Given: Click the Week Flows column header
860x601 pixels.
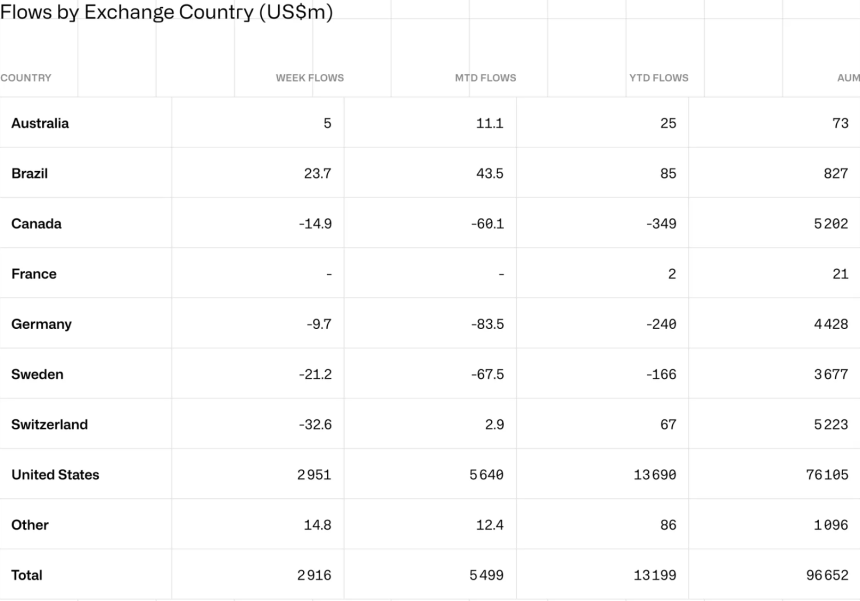Looking at the screenshot, I should pyautogui.click(x=309, y=78).
